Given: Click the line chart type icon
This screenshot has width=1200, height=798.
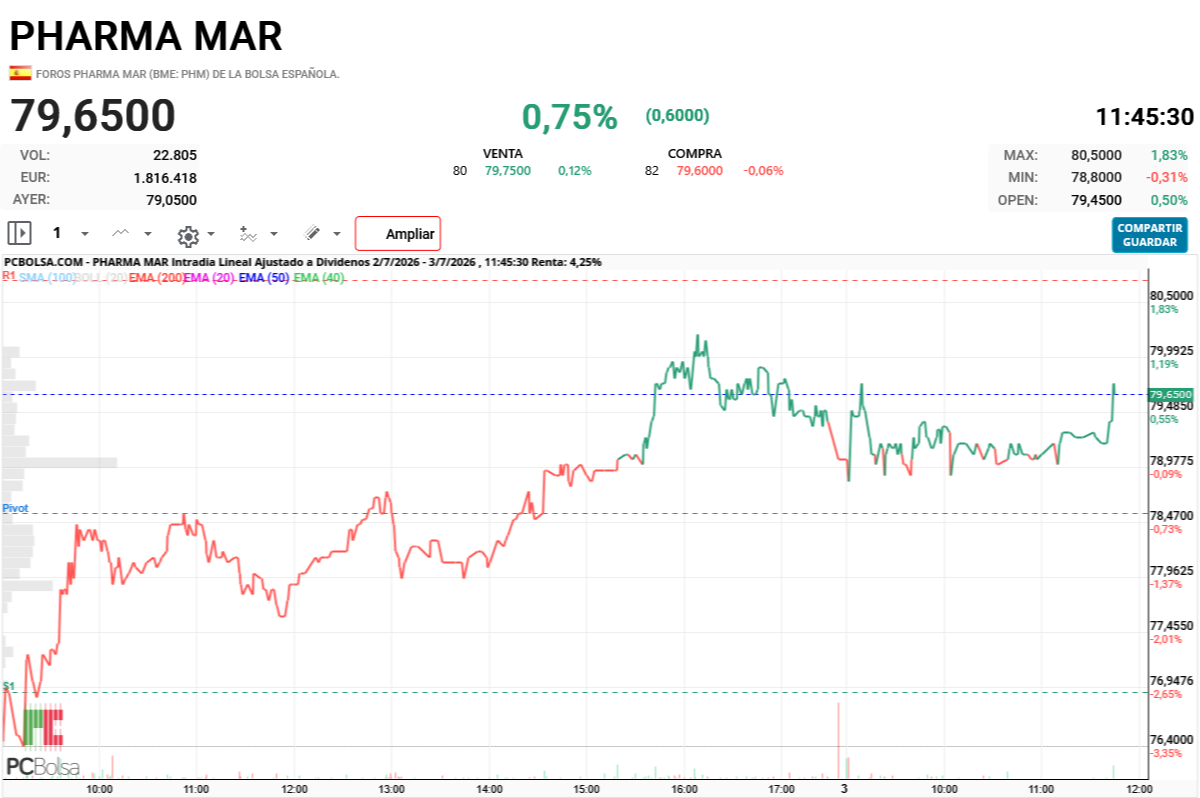Looking at the screenshot, I should click(x=121, y=233).
